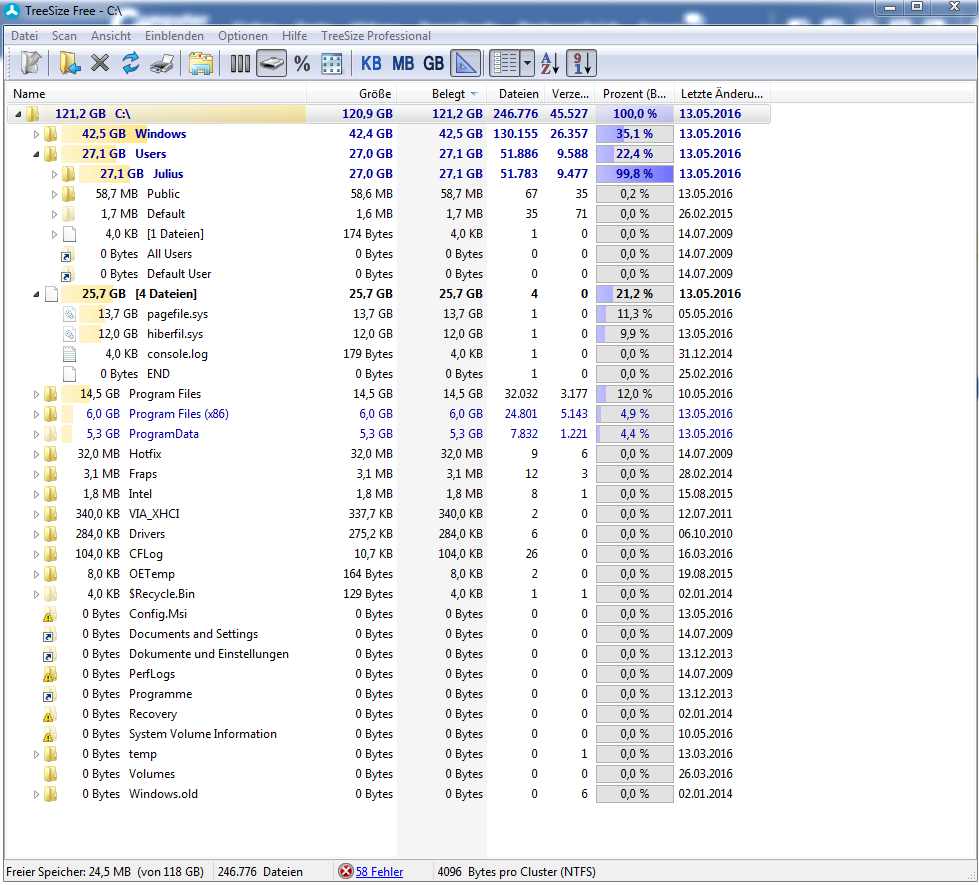Image resolution: width=979 pixels, height=885 pixels.
Task: Expand the Public folder node
Action: [x=54, y=194]
